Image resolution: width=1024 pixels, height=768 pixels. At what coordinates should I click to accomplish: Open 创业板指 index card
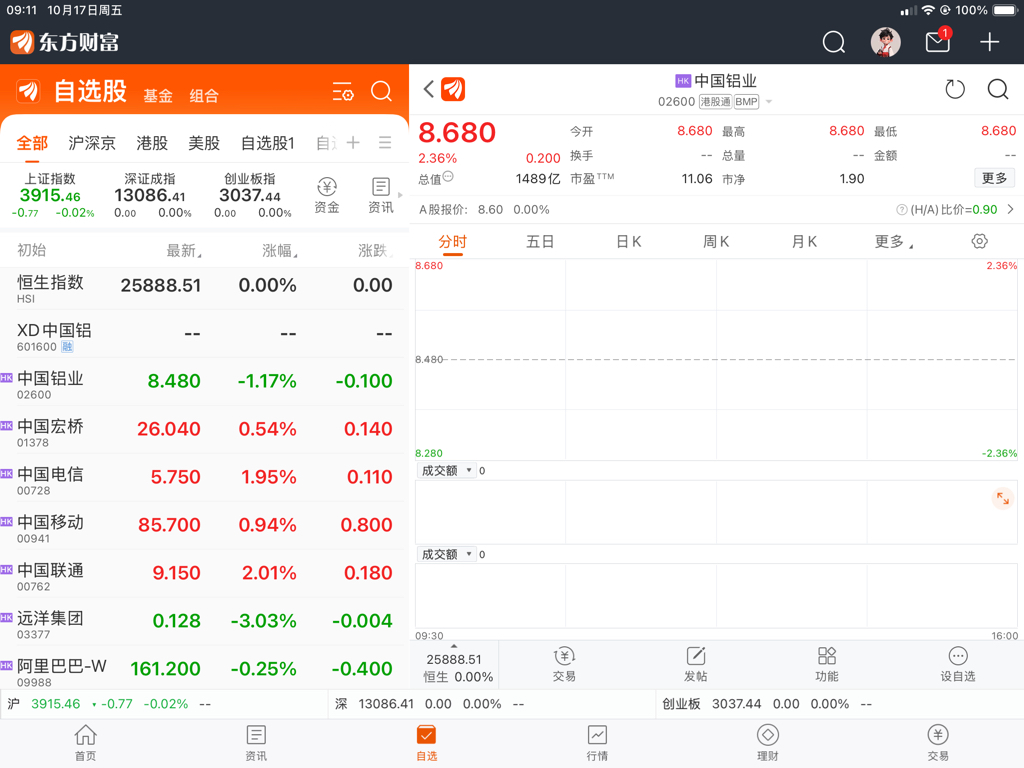(x=250, y=195)
